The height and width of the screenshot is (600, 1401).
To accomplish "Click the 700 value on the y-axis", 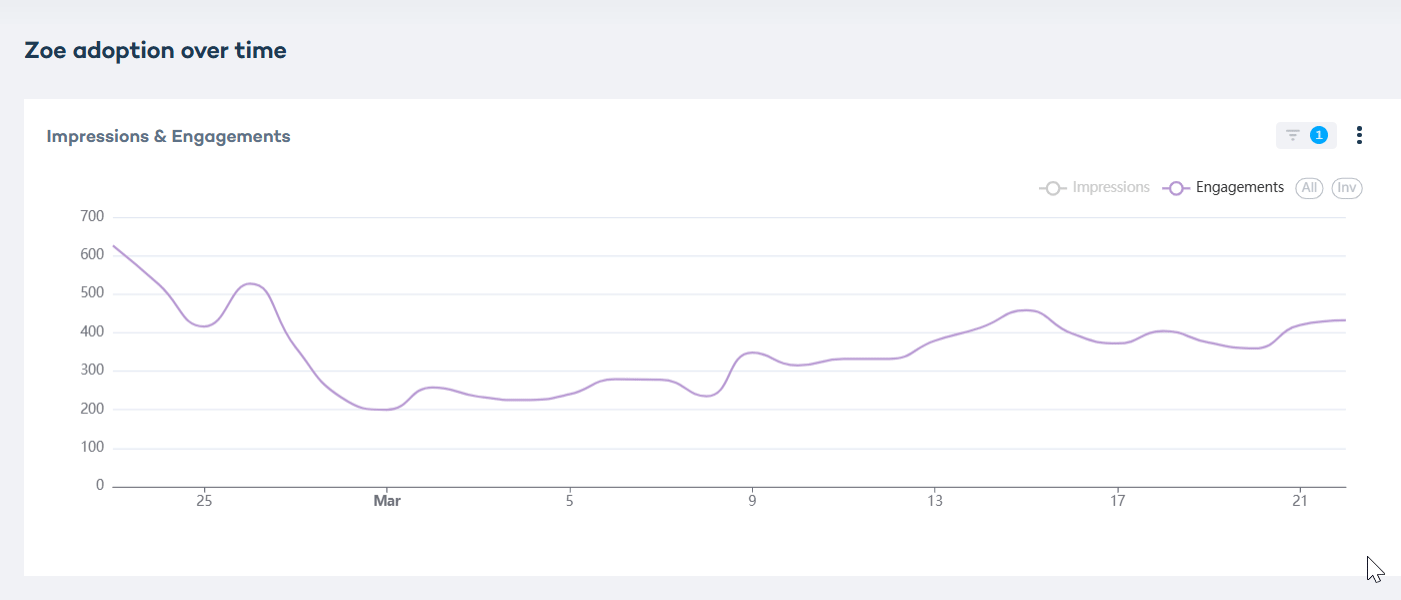I will click(x=92, y=217).
